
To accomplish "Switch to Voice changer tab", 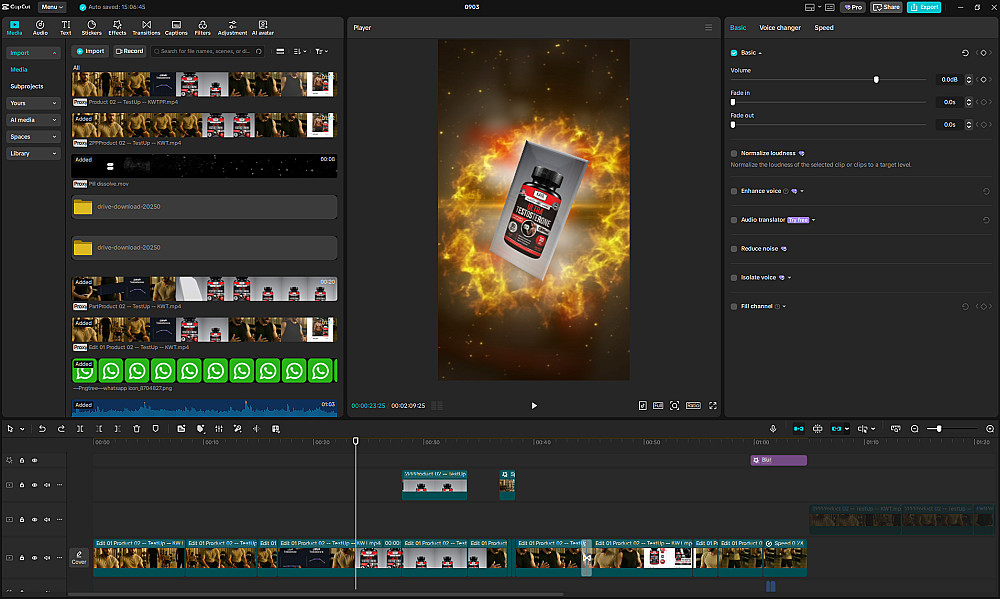I will tap(779, 28).
